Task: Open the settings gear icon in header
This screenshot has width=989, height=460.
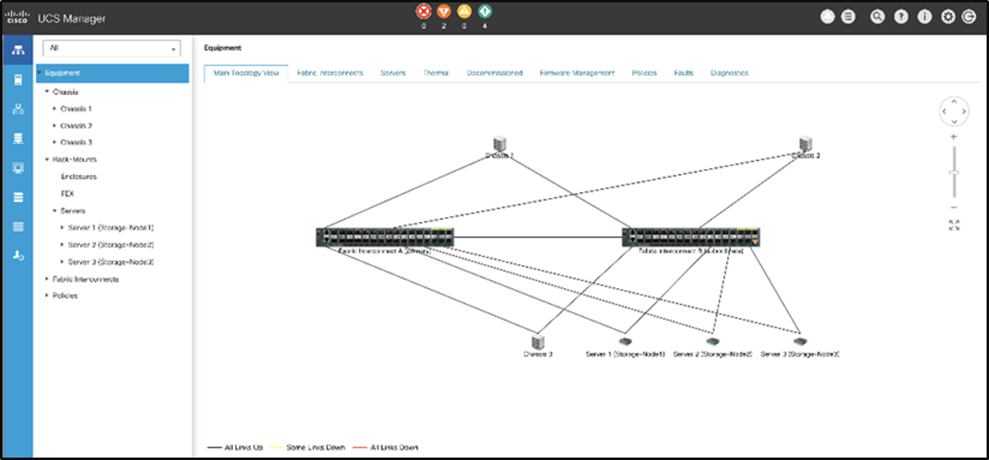Action: [948, 18]
